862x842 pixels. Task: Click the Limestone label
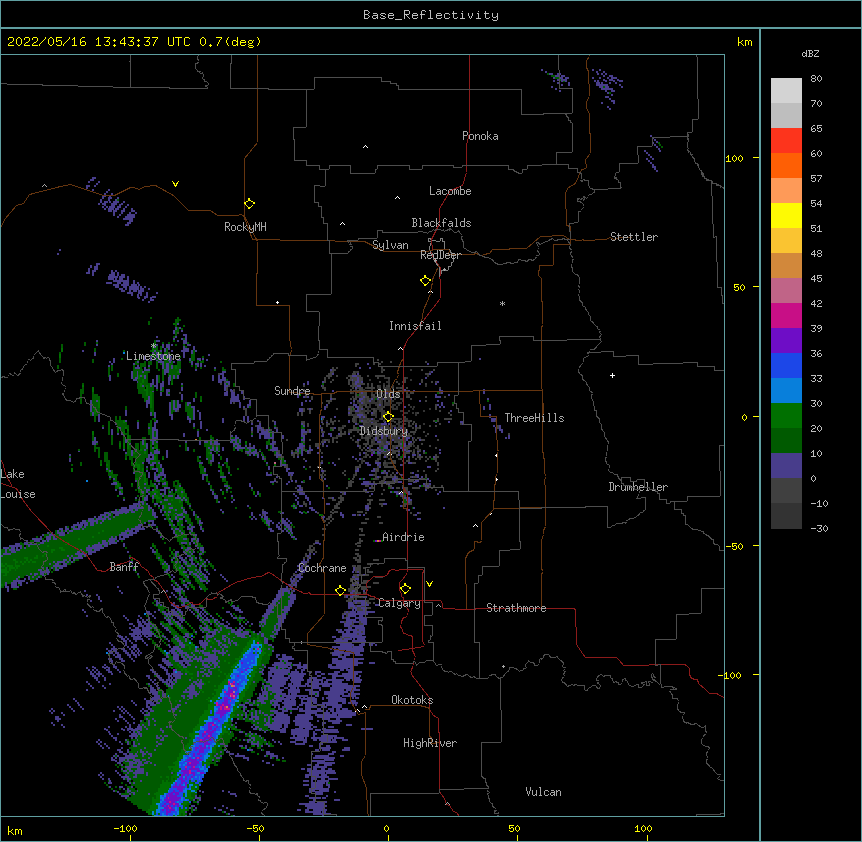pyautogui.click(x=153, y=356)
